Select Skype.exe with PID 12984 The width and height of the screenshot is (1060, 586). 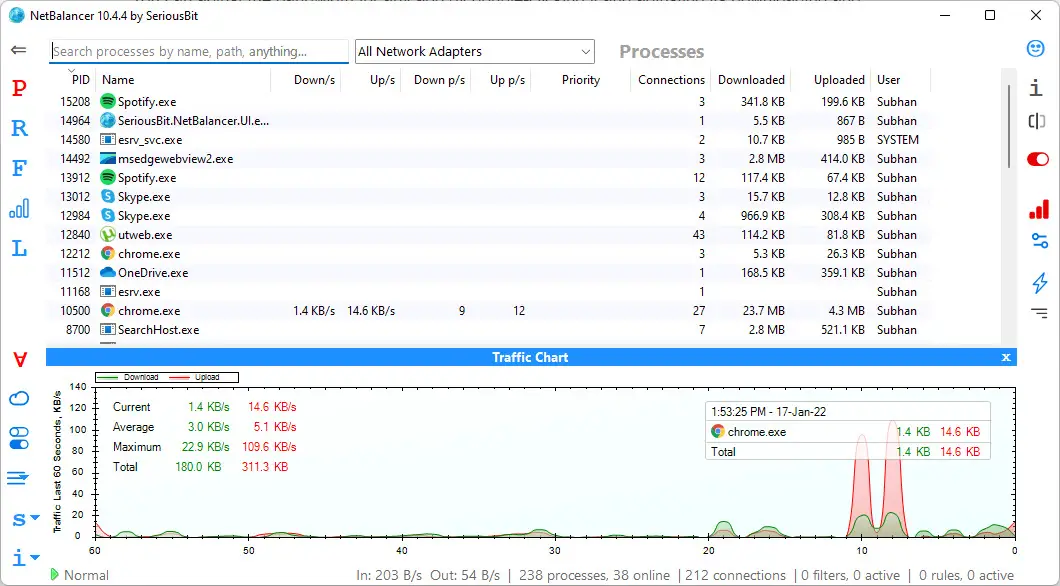[x=489, y=216]
